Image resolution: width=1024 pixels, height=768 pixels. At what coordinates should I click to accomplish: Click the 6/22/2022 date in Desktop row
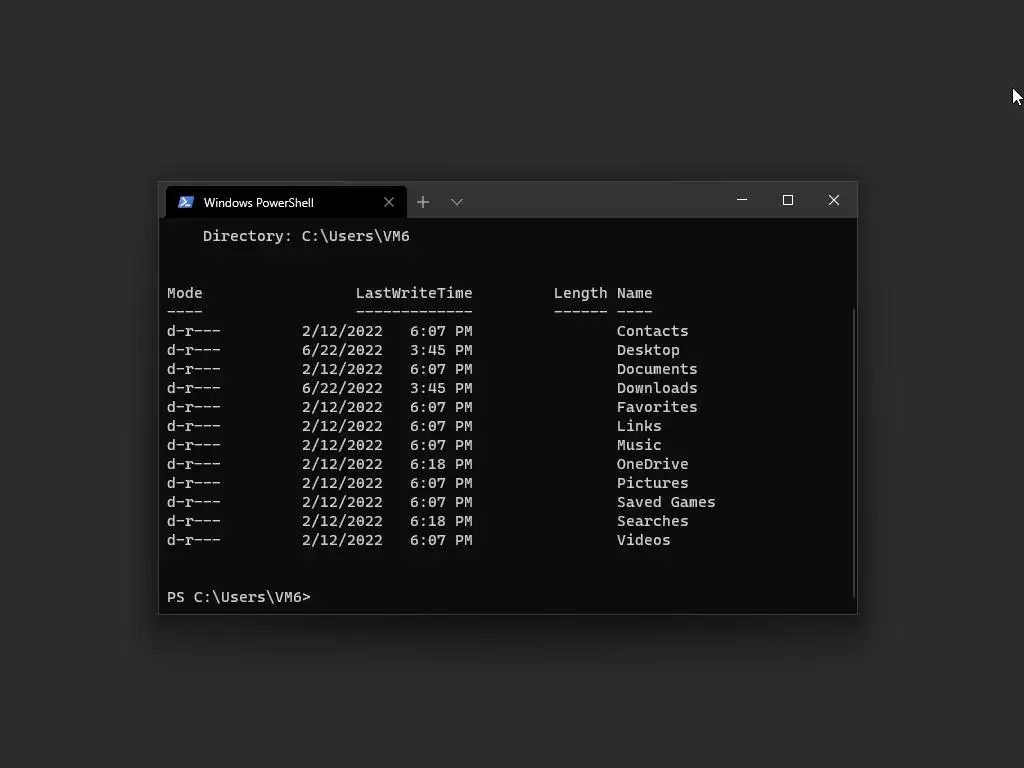(x=342, y=350)
